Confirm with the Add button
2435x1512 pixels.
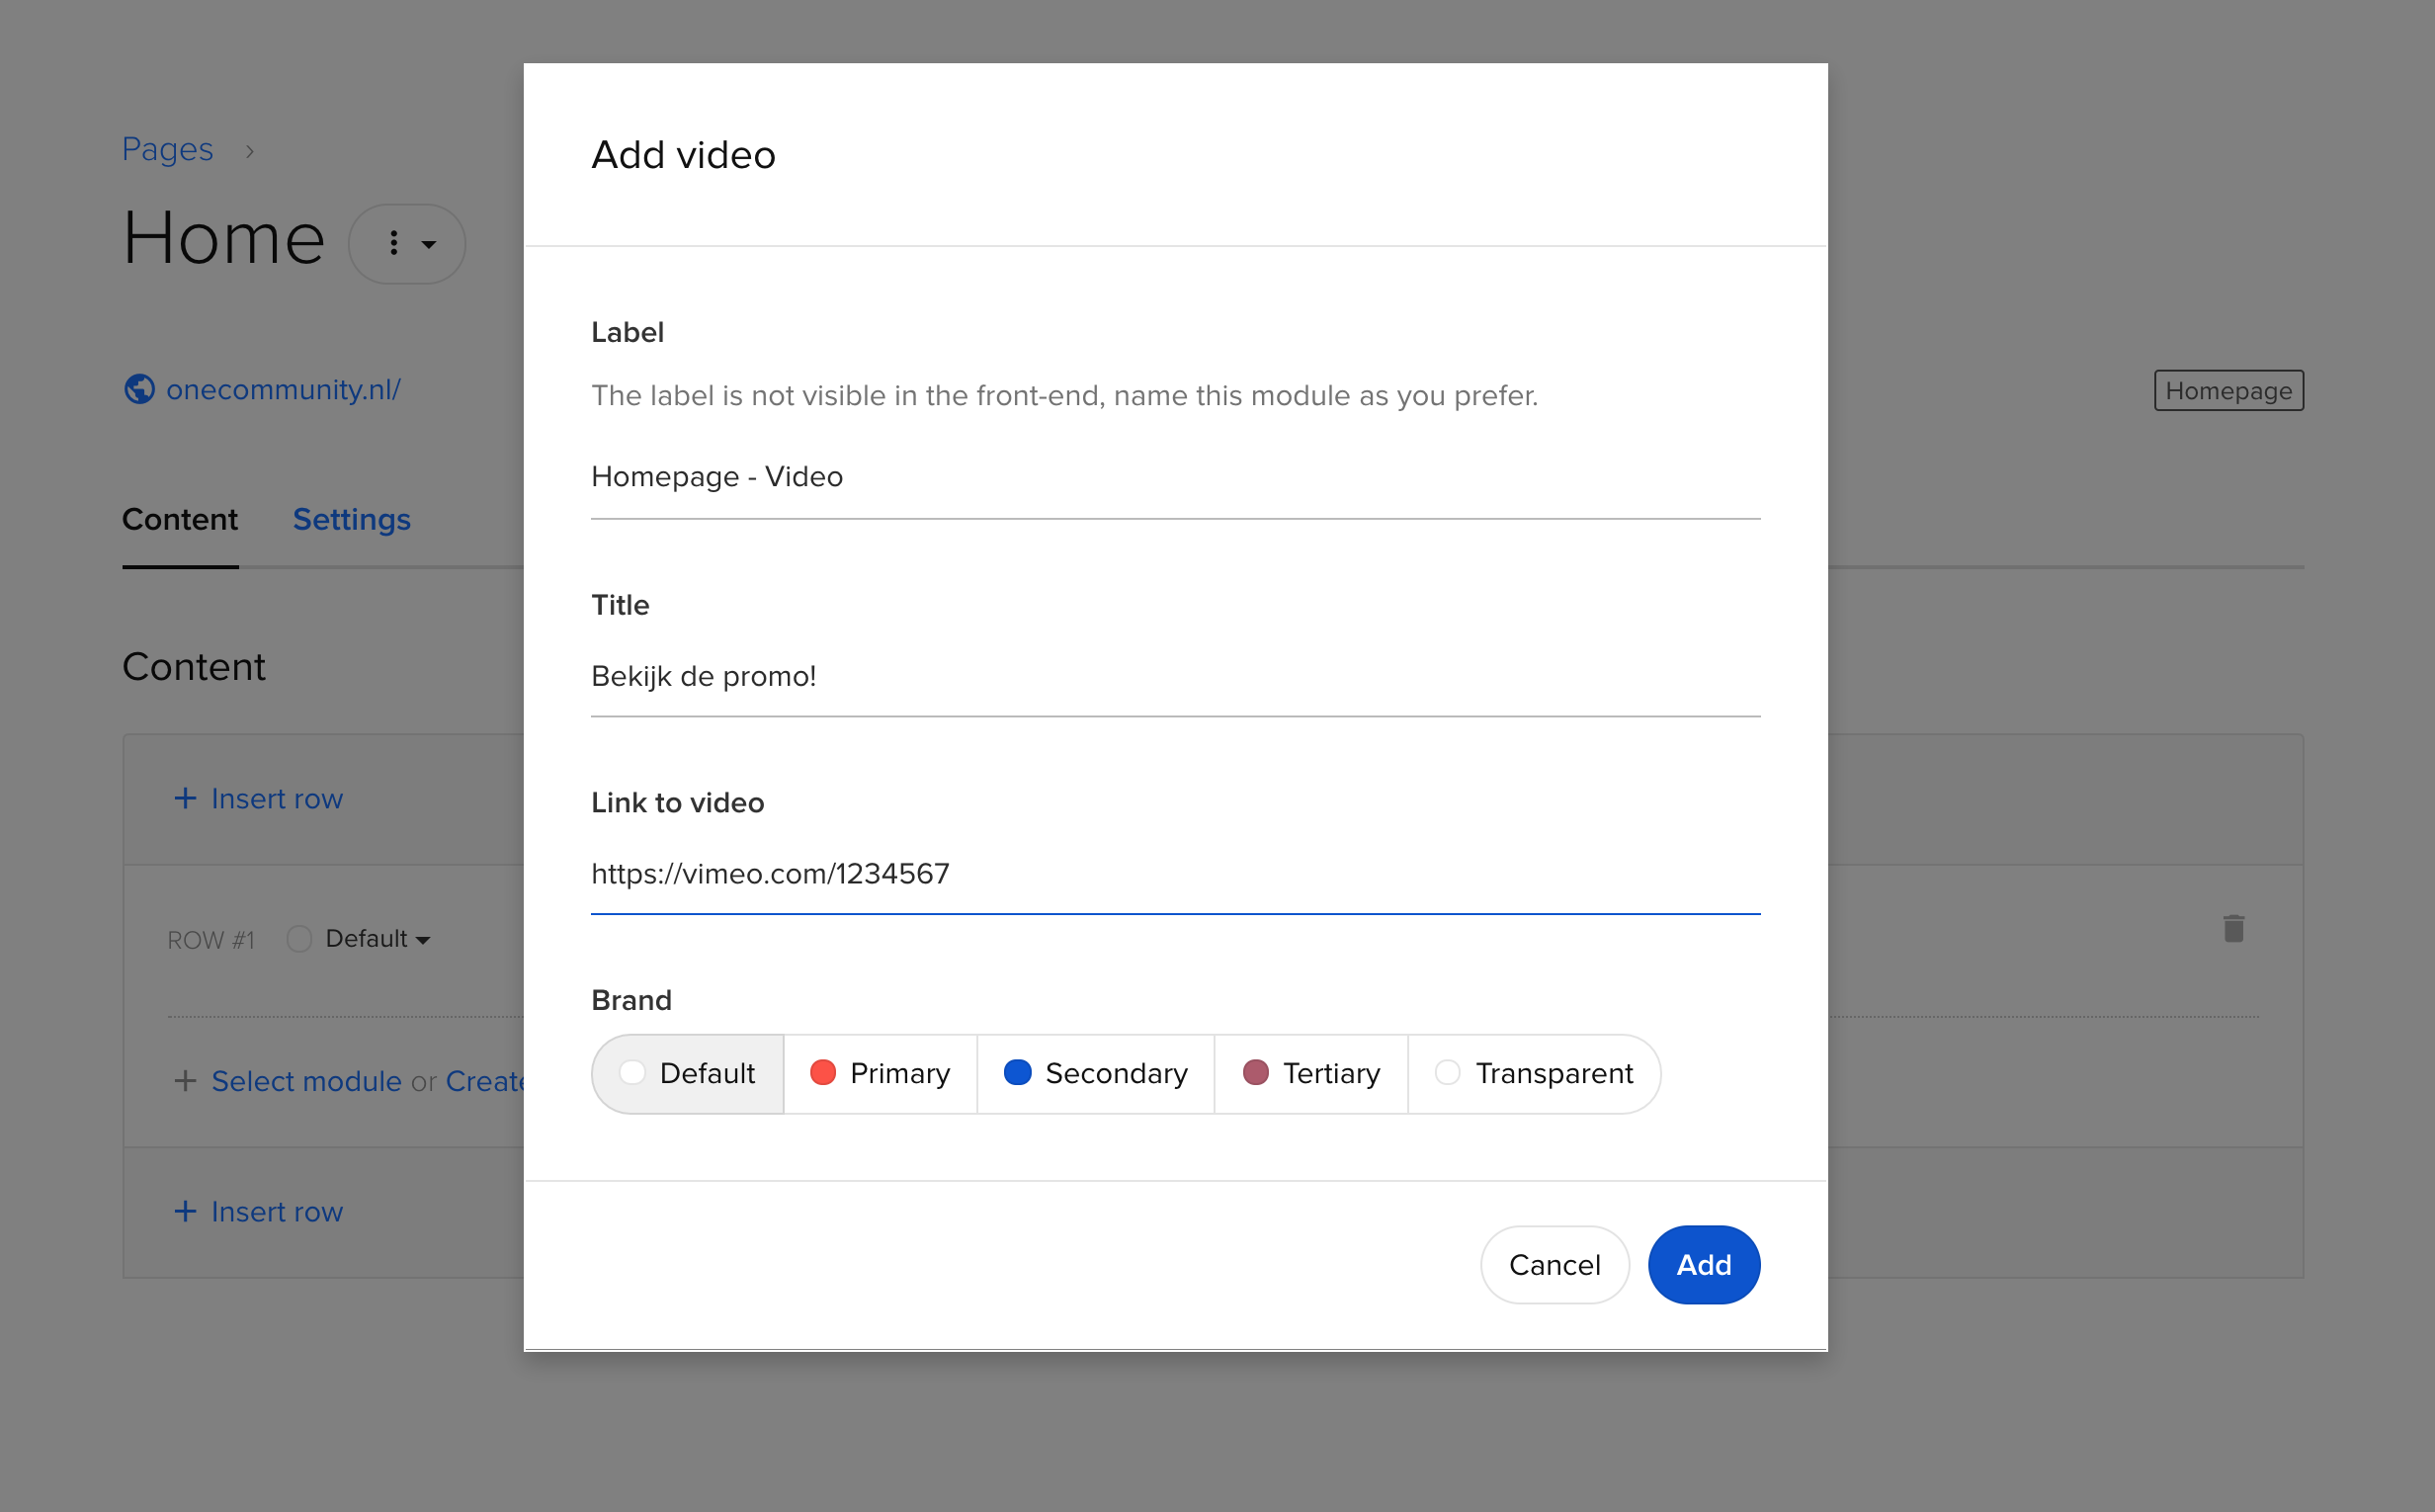[1703, 1264]
